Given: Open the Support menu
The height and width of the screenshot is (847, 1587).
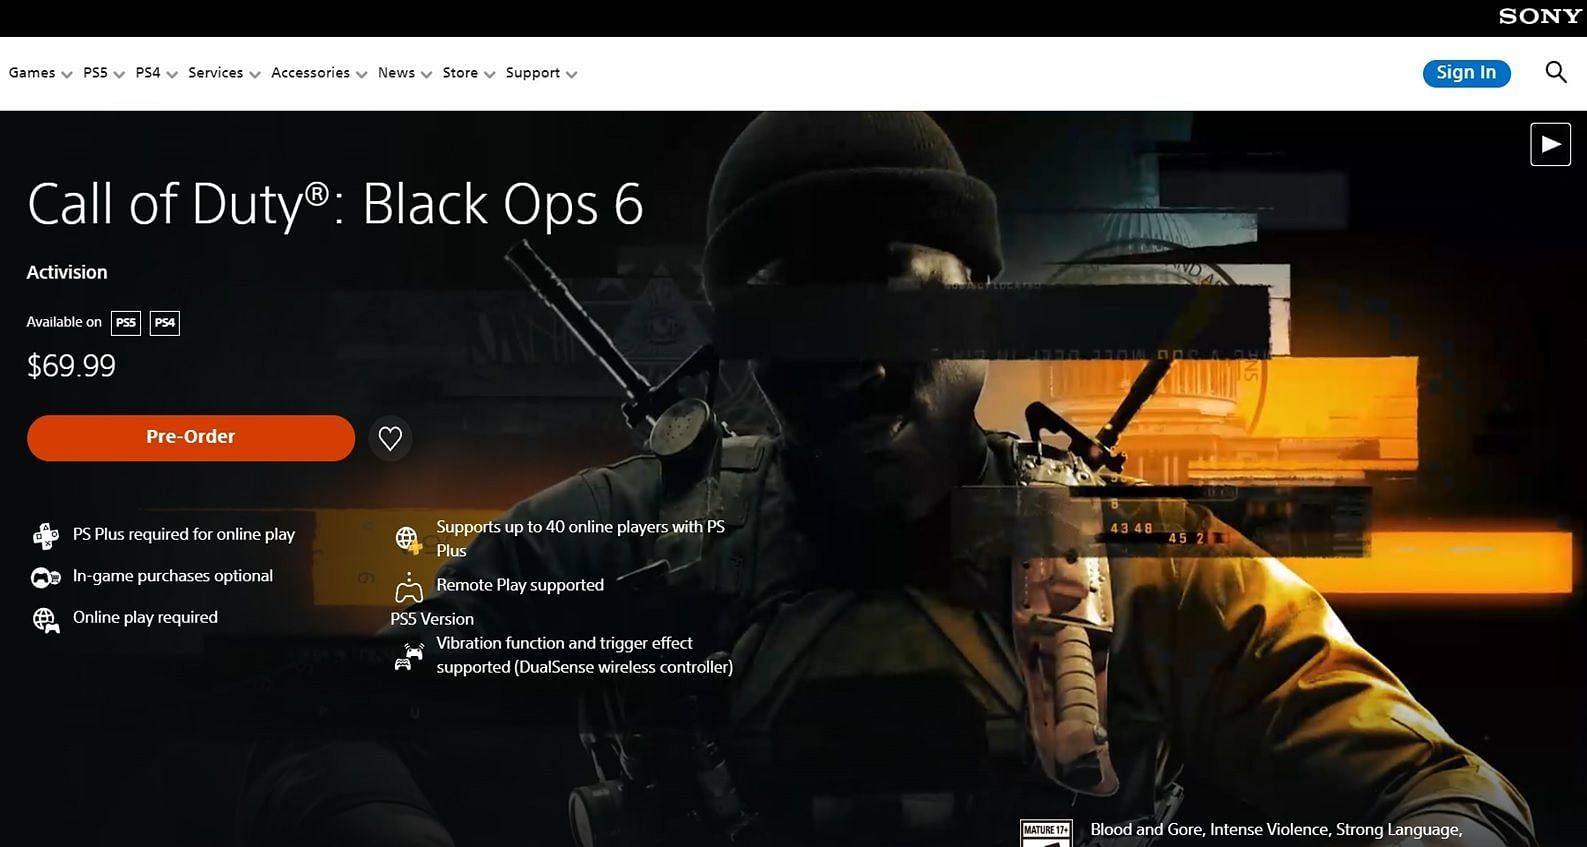Looking at the screenshot, I should click(540, 73).
